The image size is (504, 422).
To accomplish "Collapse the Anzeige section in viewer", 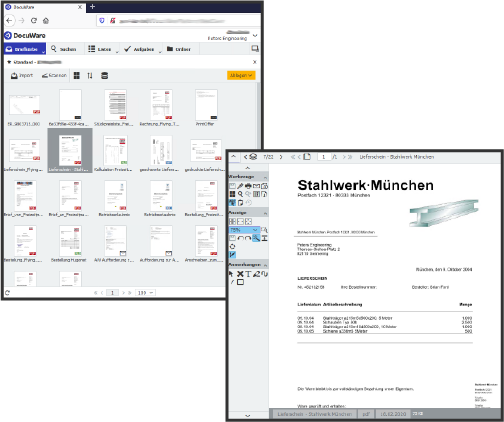I will [265, 213].
